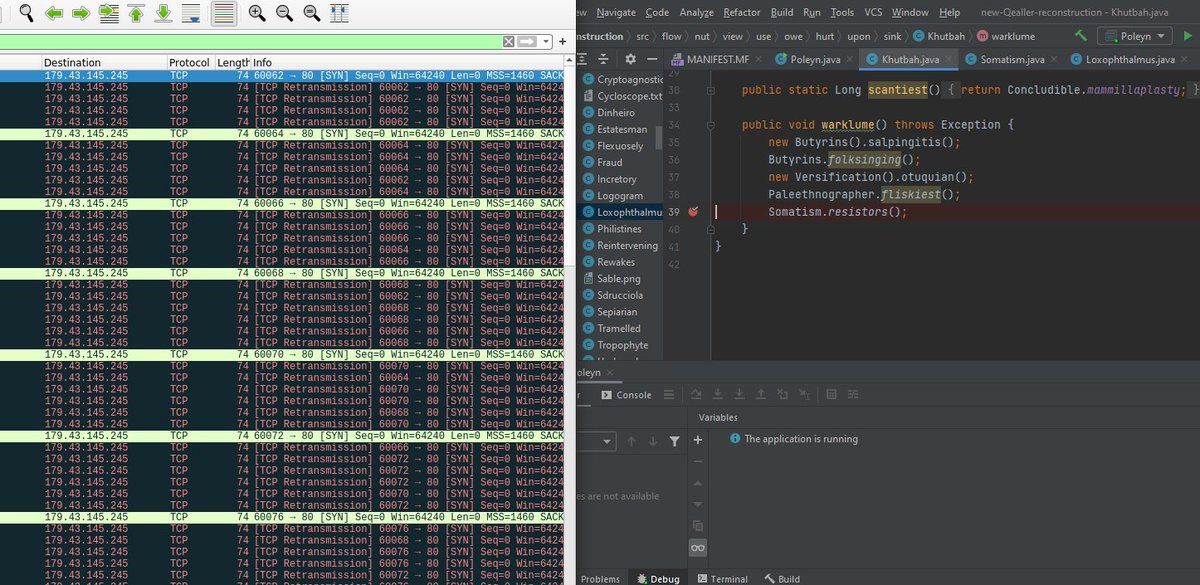The width and height of the screenshot is (1200, 585).
Task: Click the sink breadcrumb folder
Action: (x=890, y=36)
